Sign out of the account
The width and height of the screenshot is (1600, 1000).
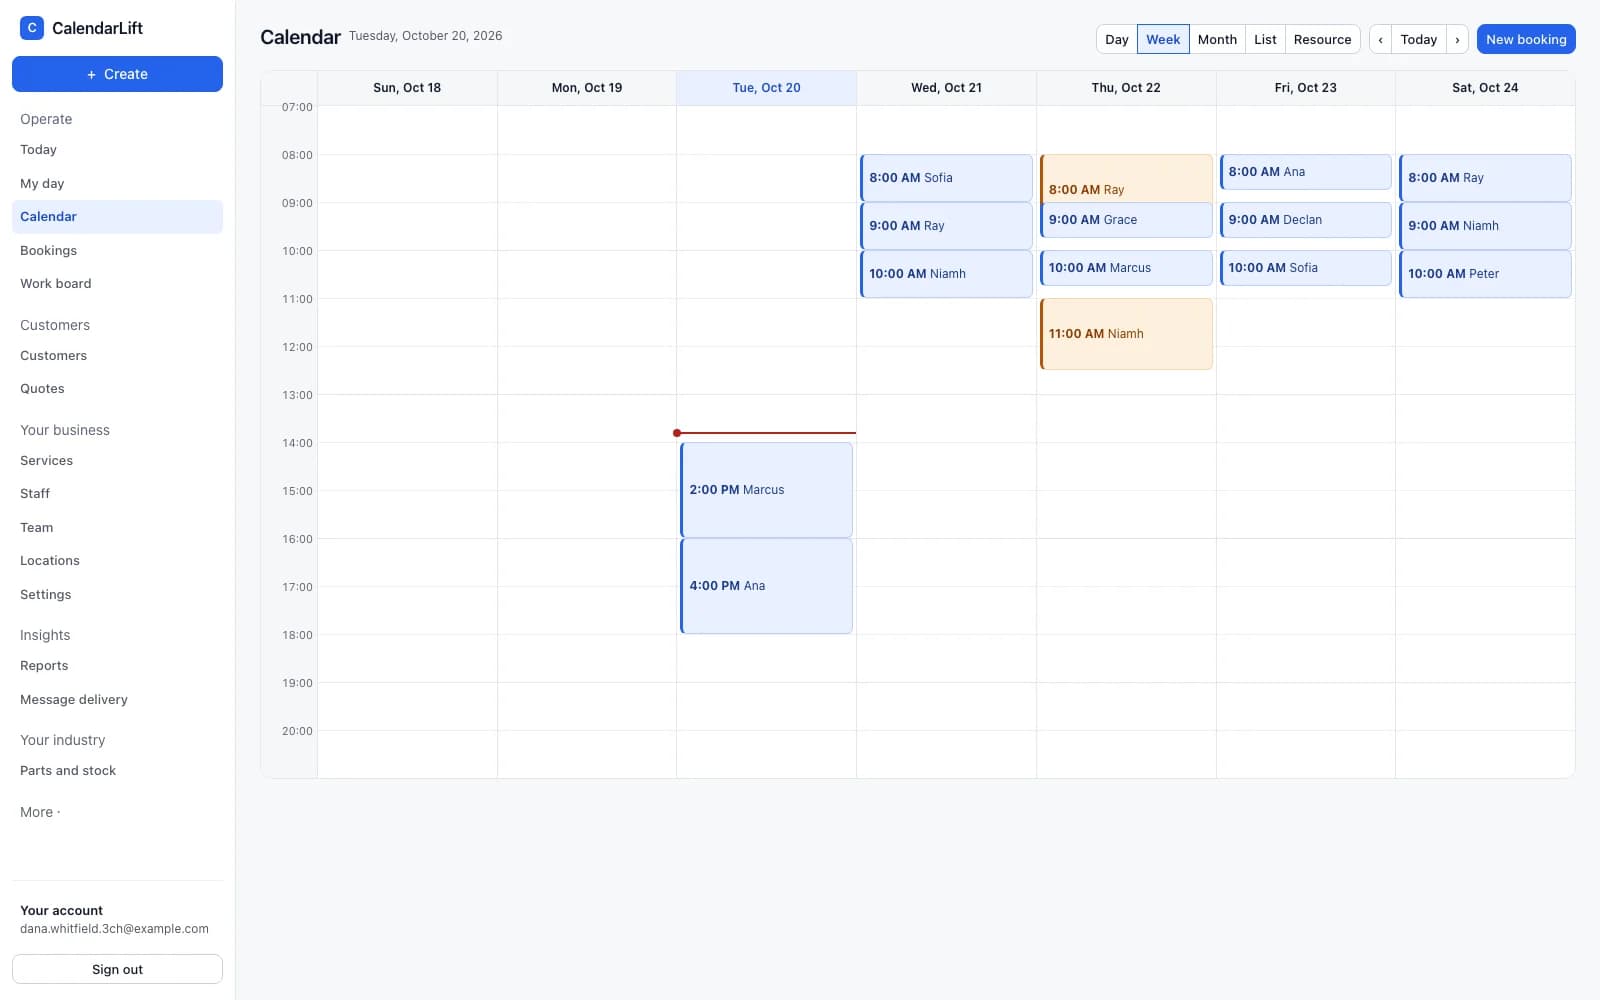pyautogui.click(x=117, y=969)
